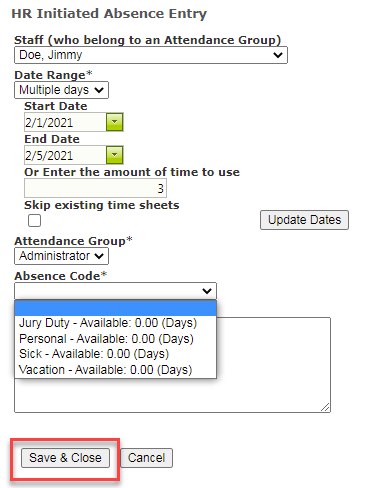This screenshot has width=388, height=488.
Task: Click the Cancel button
Action: click(x=146, y=458)
